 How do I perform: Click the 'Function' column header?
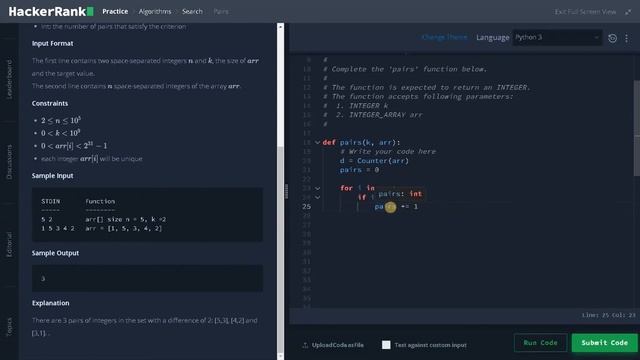pos(100,201)
